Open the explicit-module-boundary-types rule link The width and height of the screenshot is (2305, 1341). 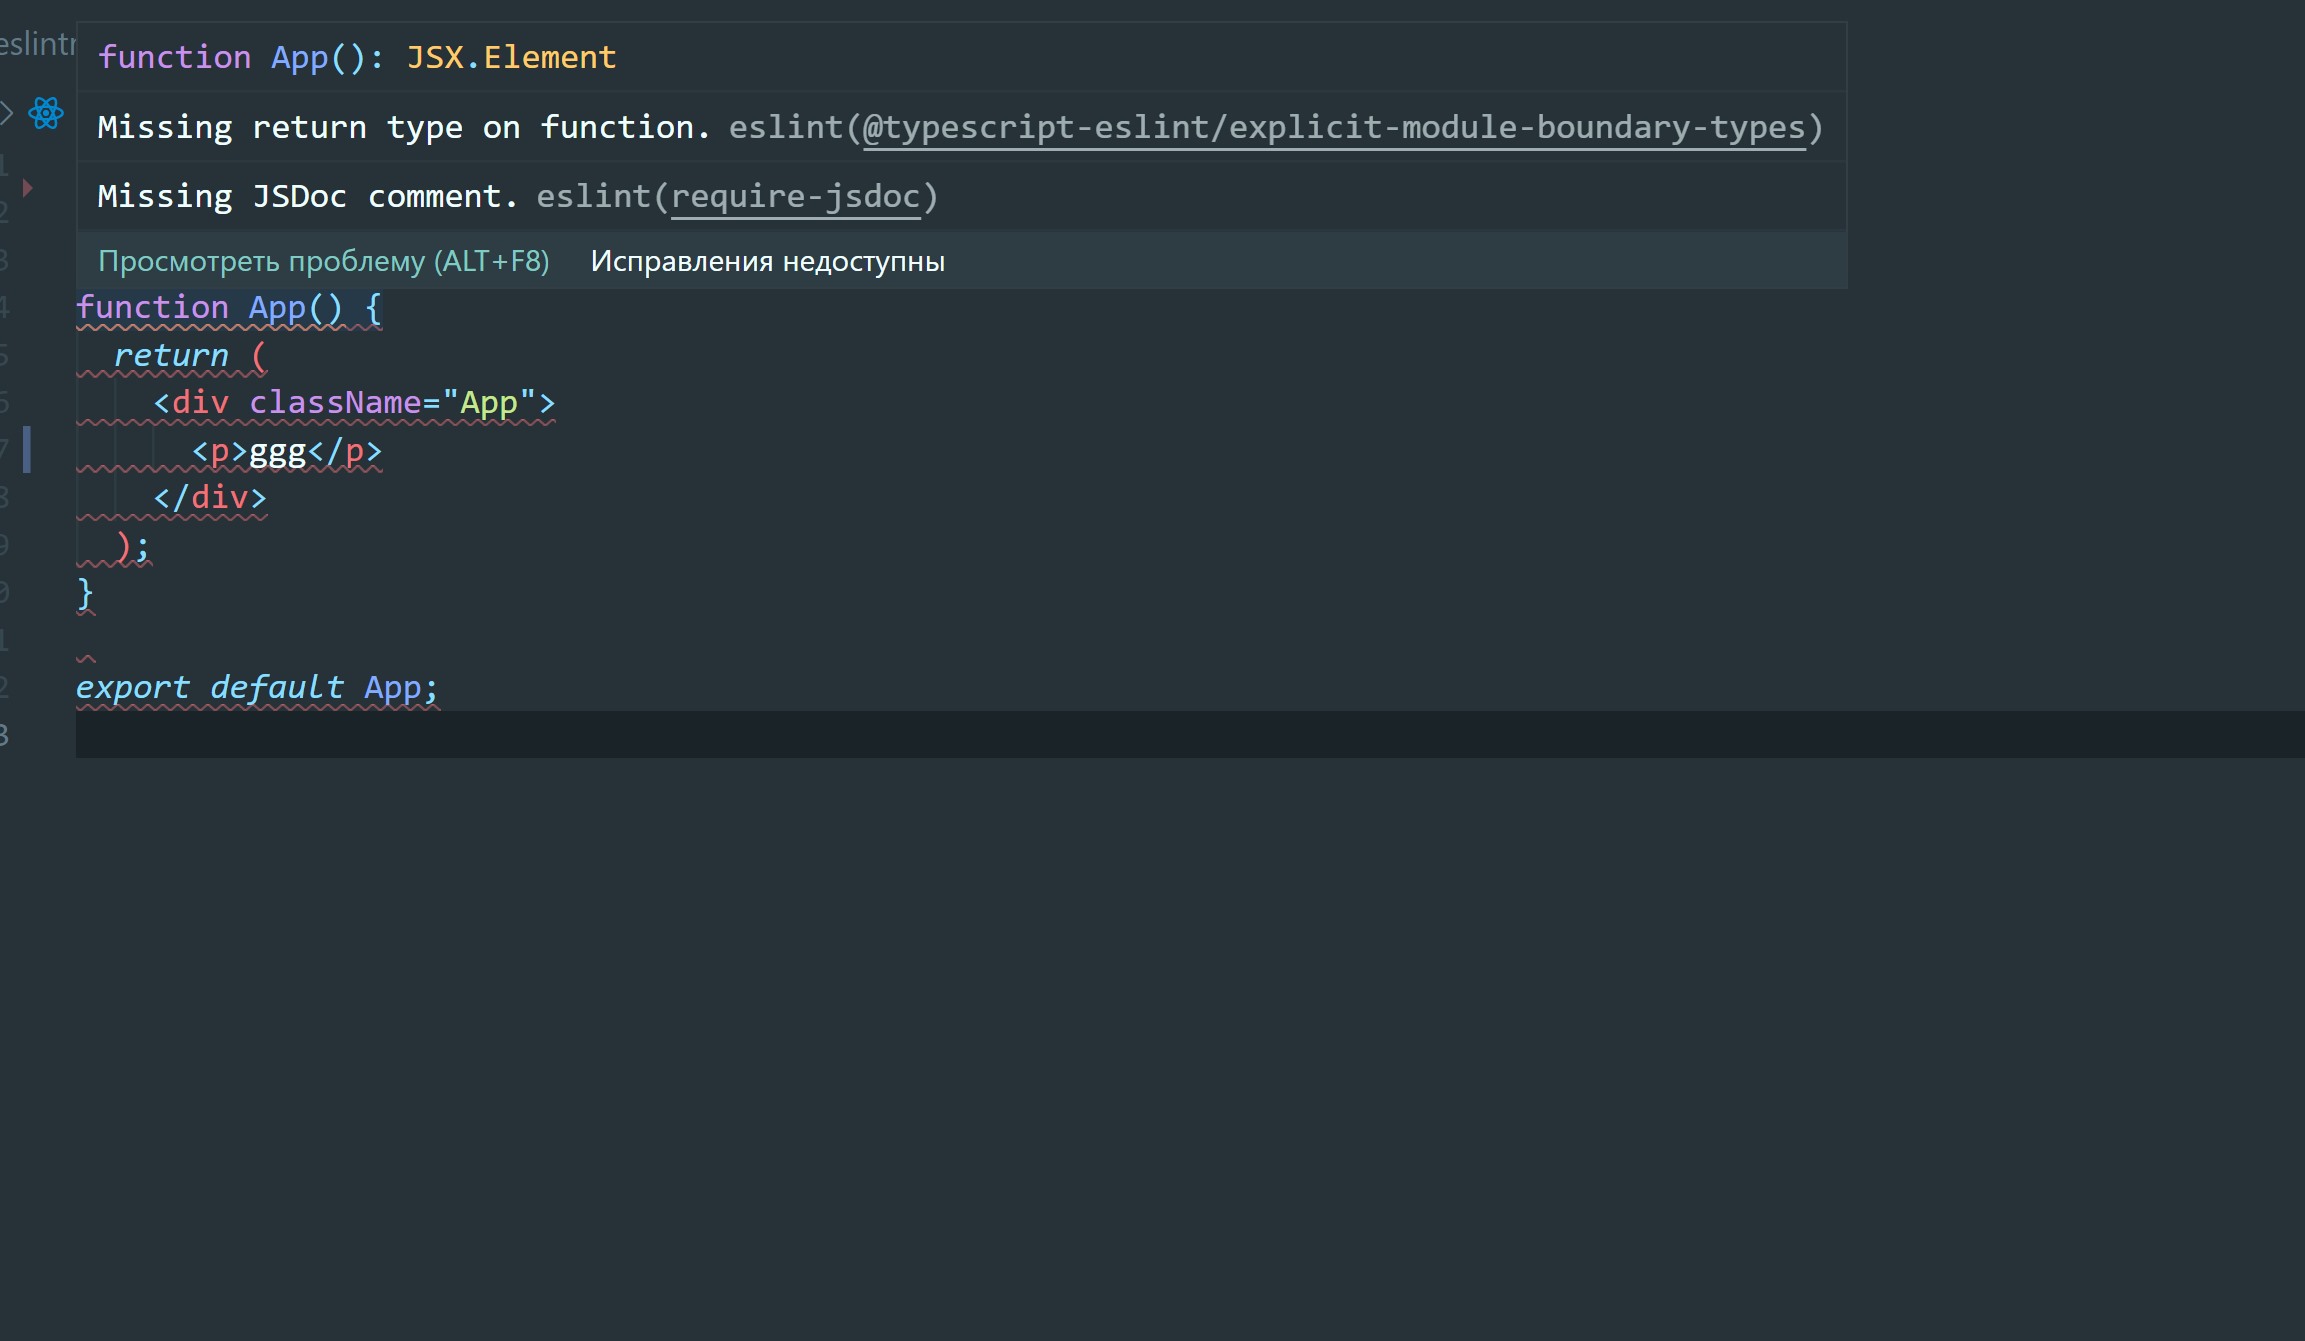click(1334, 128)
